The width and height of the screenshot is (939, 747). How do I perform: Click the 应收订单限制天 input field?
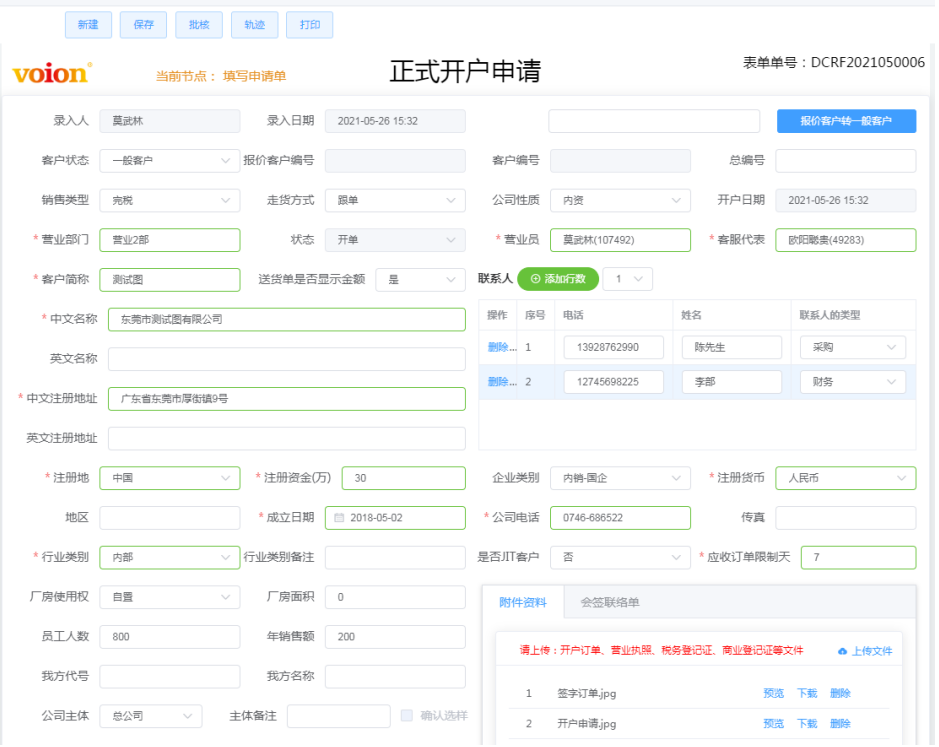click(x=858, y=558)
